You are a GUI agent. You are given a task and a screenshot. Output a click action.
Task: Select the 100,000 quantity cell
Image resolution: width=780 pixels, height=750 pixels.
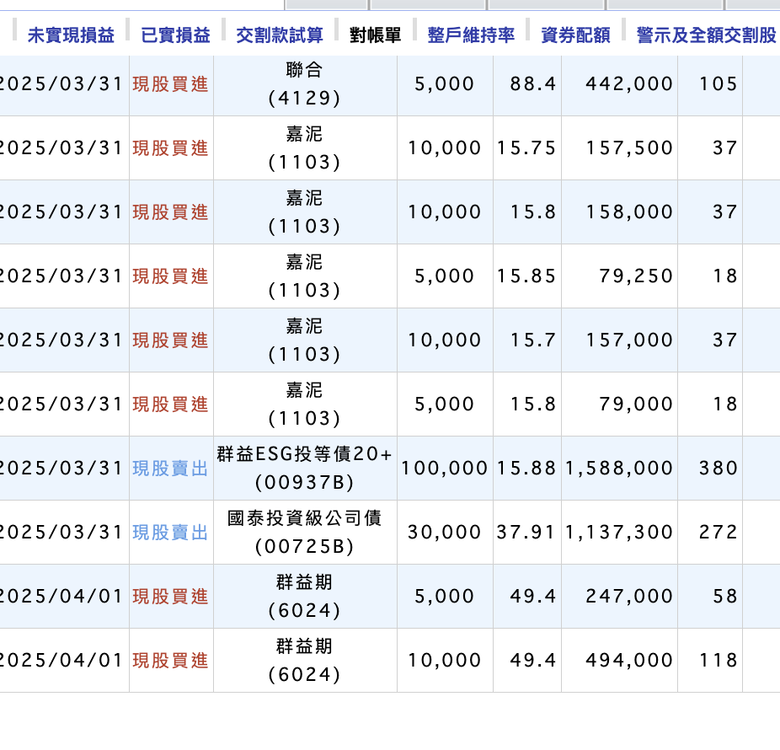[x=444, y=469]
